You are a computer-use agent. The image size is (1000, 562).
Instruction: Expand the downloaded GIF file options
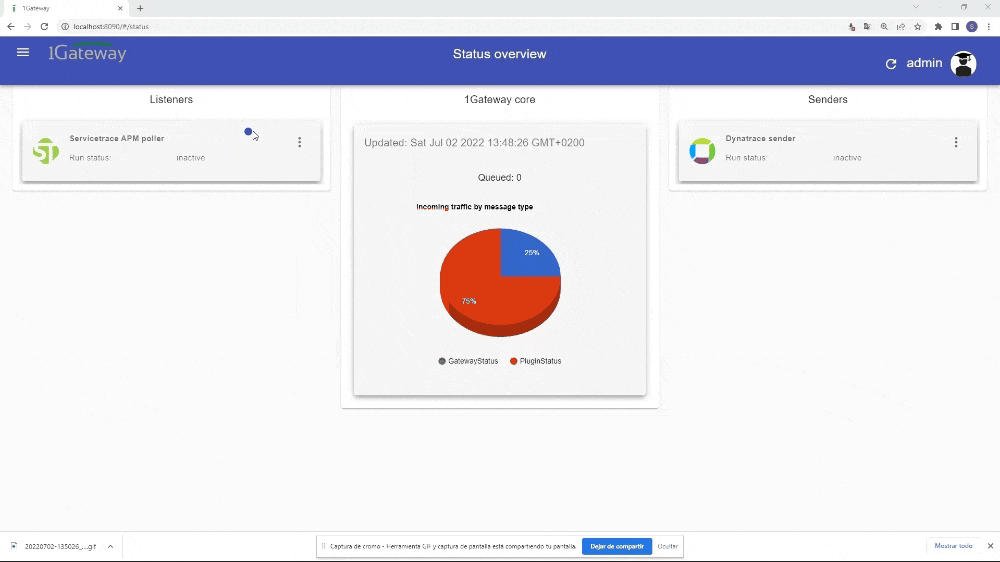pyautogui.click(x=110, y=546)
